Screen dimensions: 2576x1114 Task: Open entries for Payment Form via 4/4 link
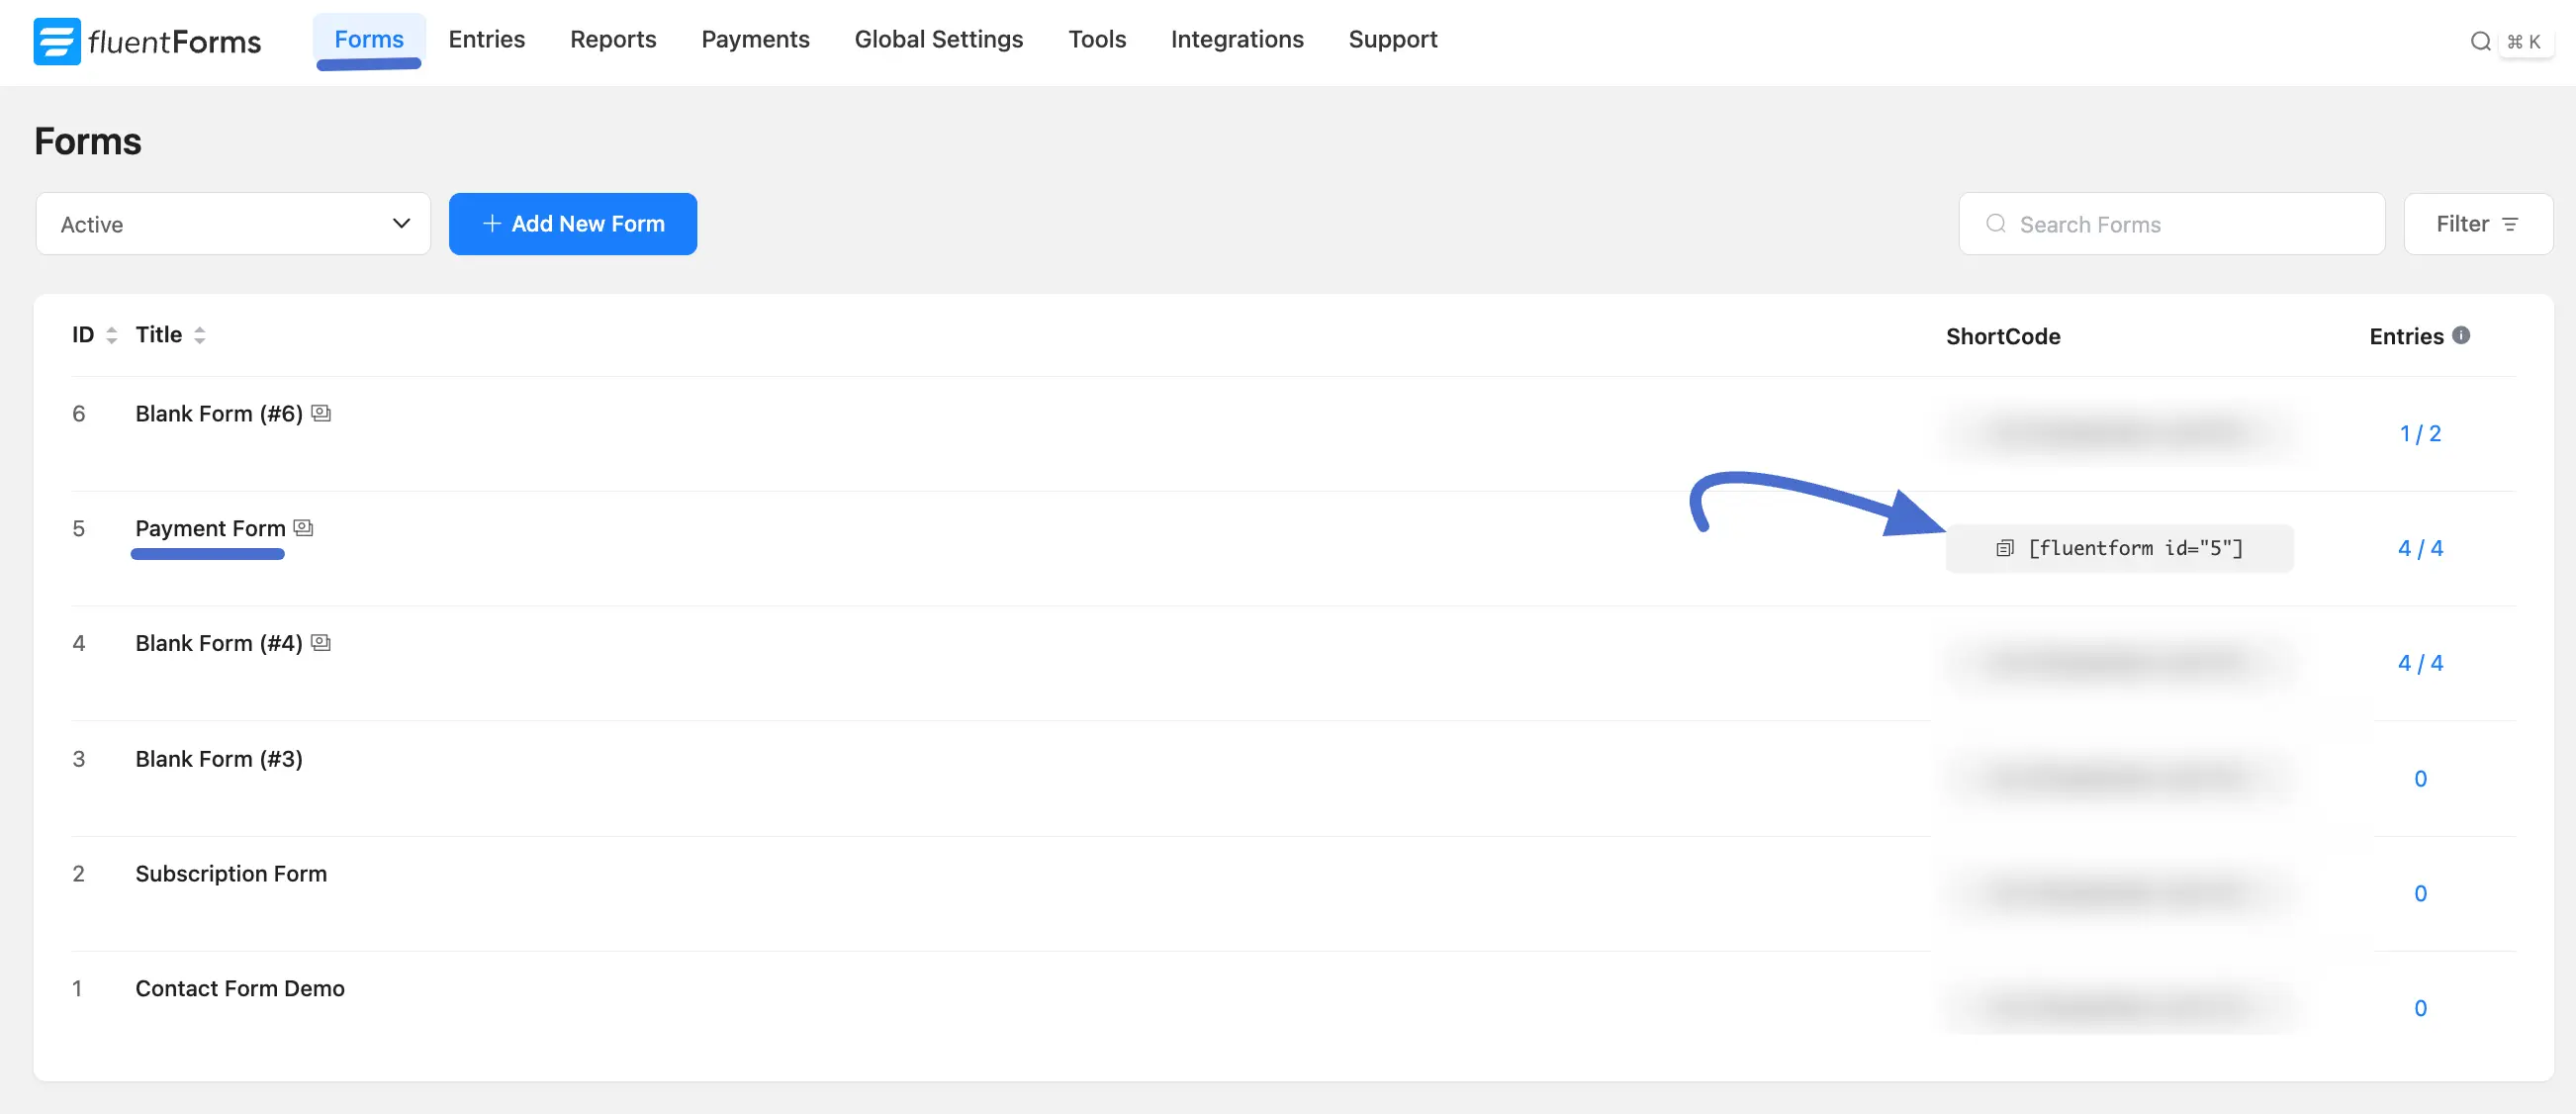click(2420, 547)
